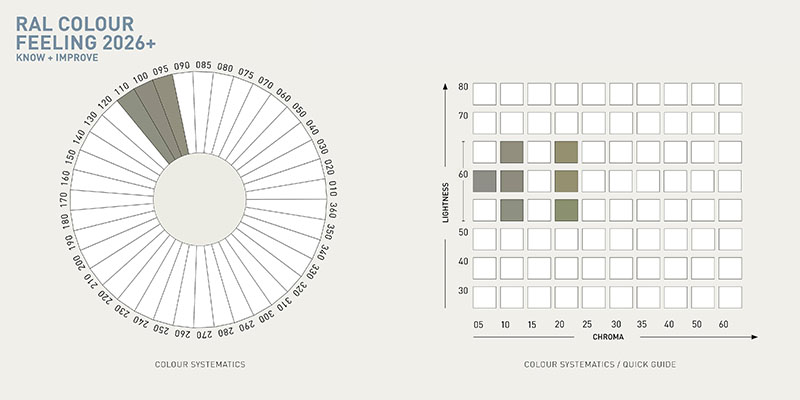This screenshot has height=400, width=800.
Task: Select the grey swatch at lightness 60, chroma 05
Action: (x=485, y=181)
